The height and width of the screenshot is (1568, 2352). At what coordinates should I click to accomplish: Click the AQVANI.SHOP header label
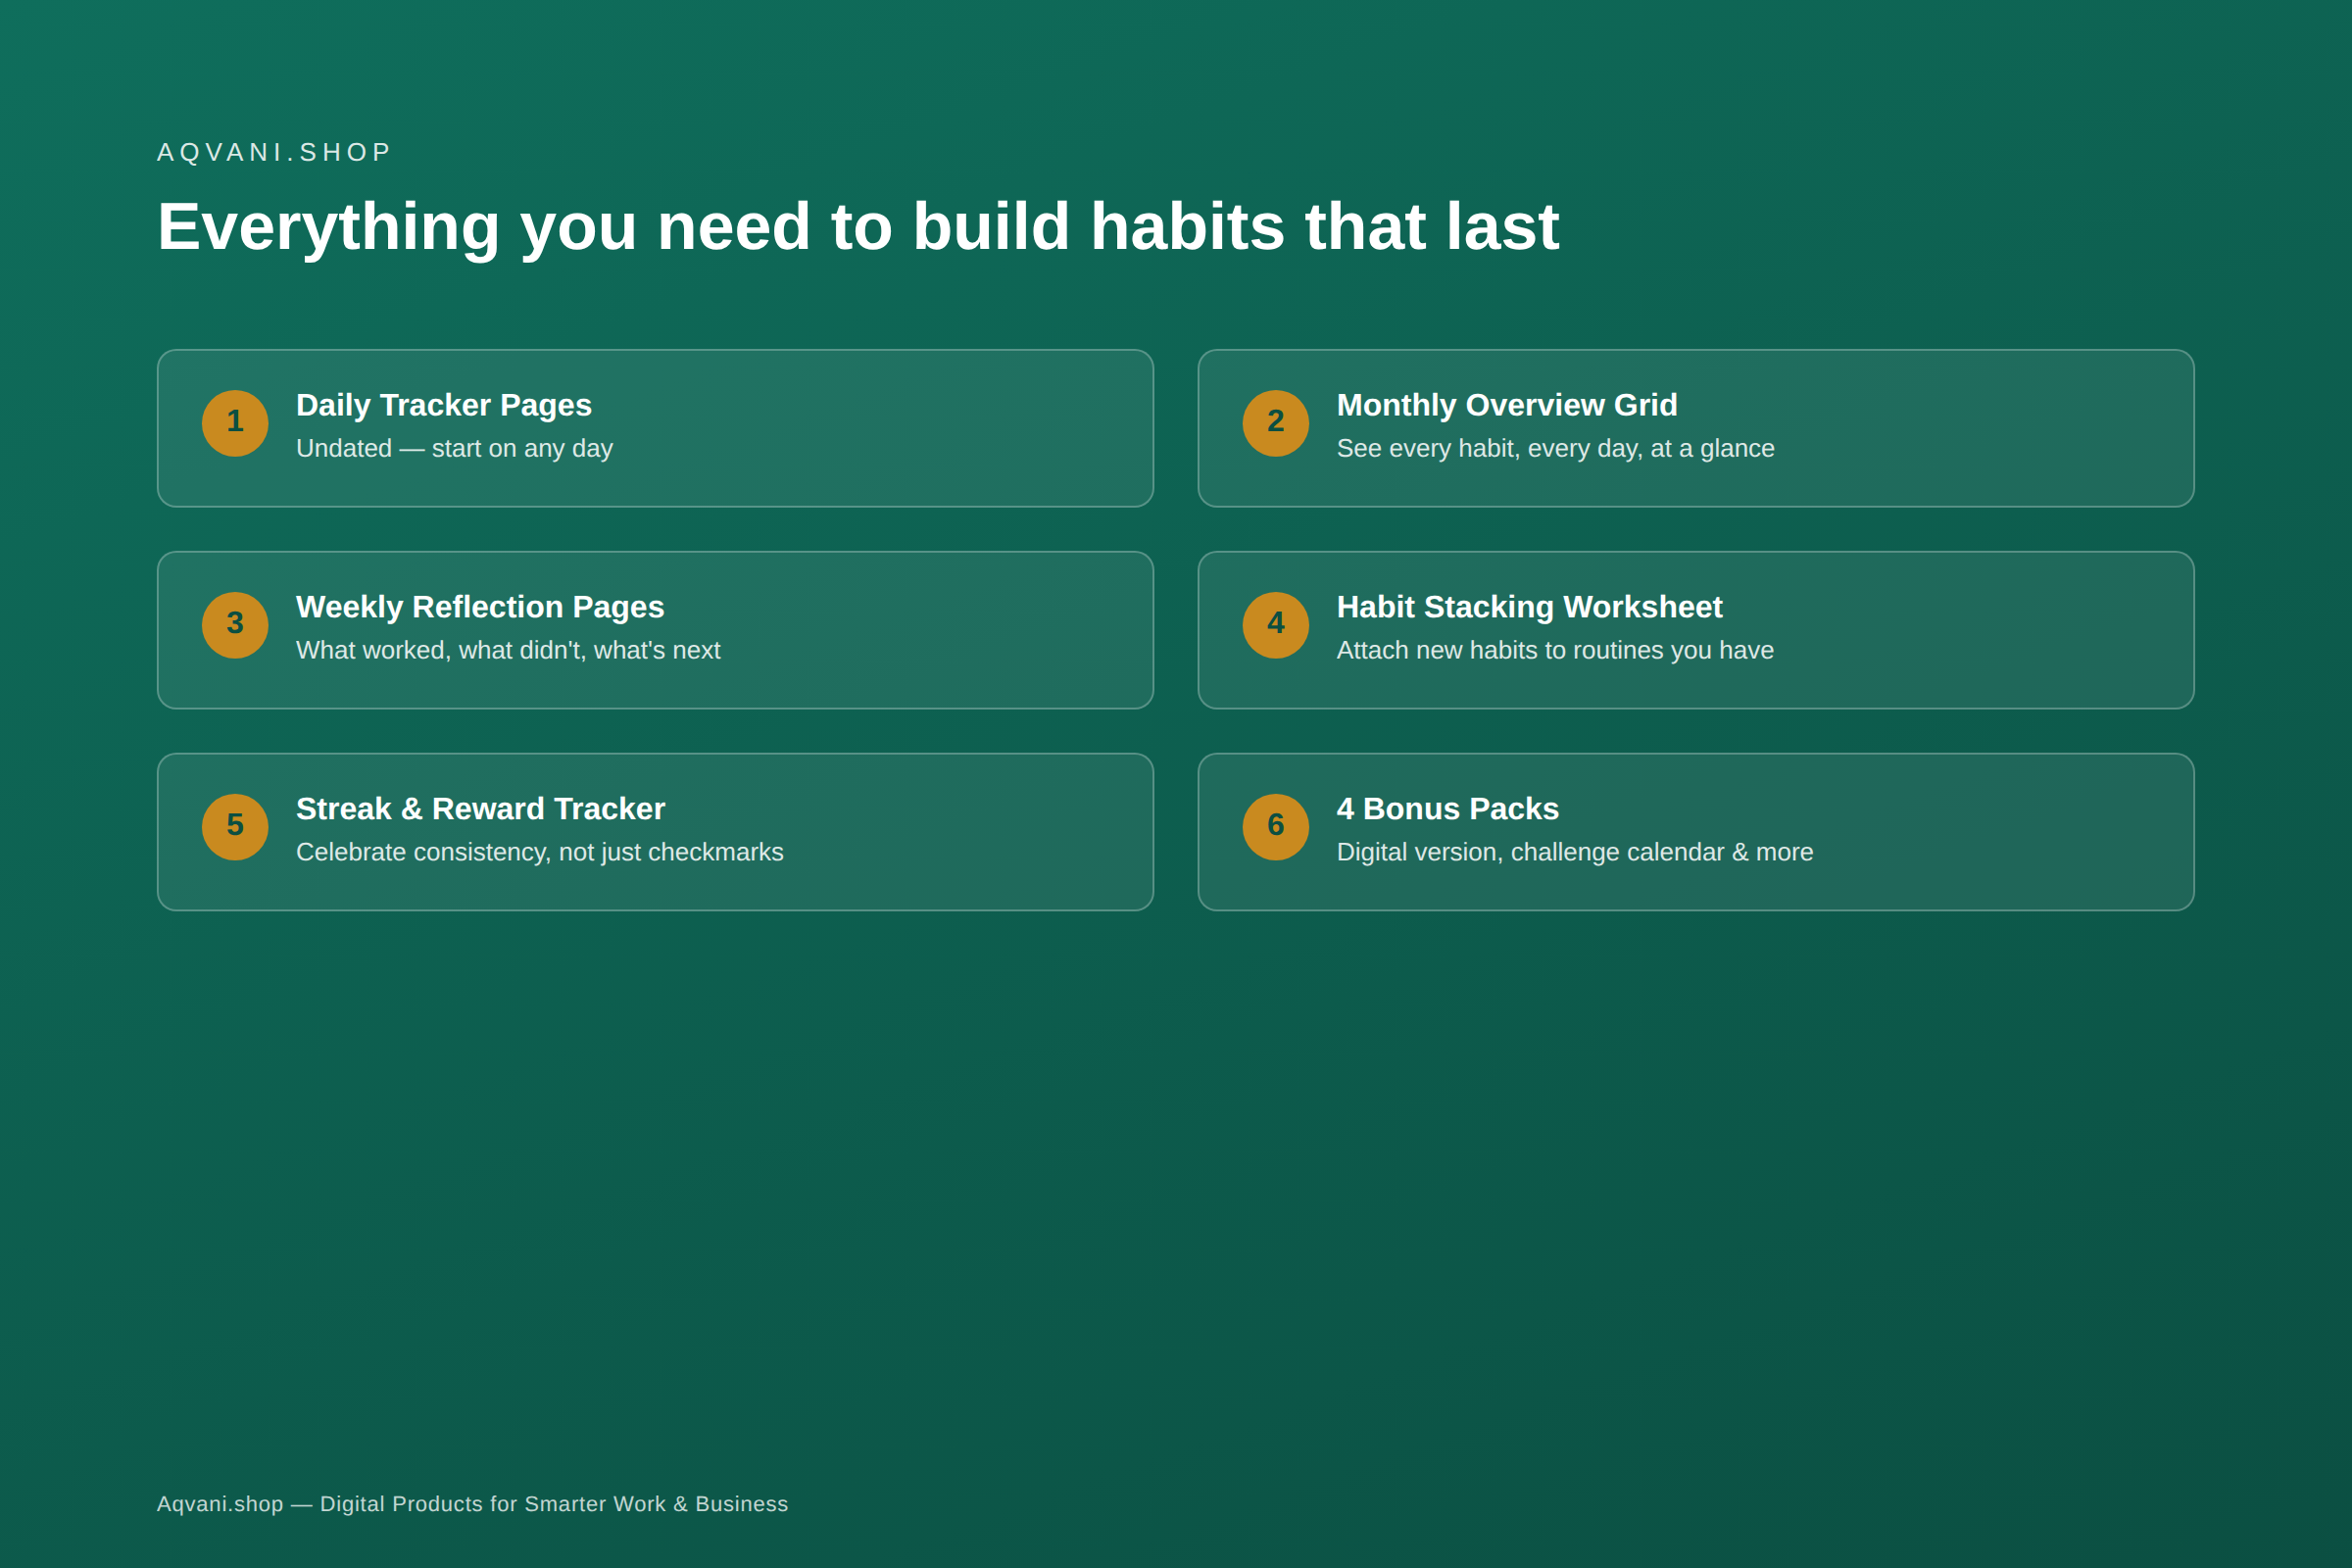pos(274,152)
